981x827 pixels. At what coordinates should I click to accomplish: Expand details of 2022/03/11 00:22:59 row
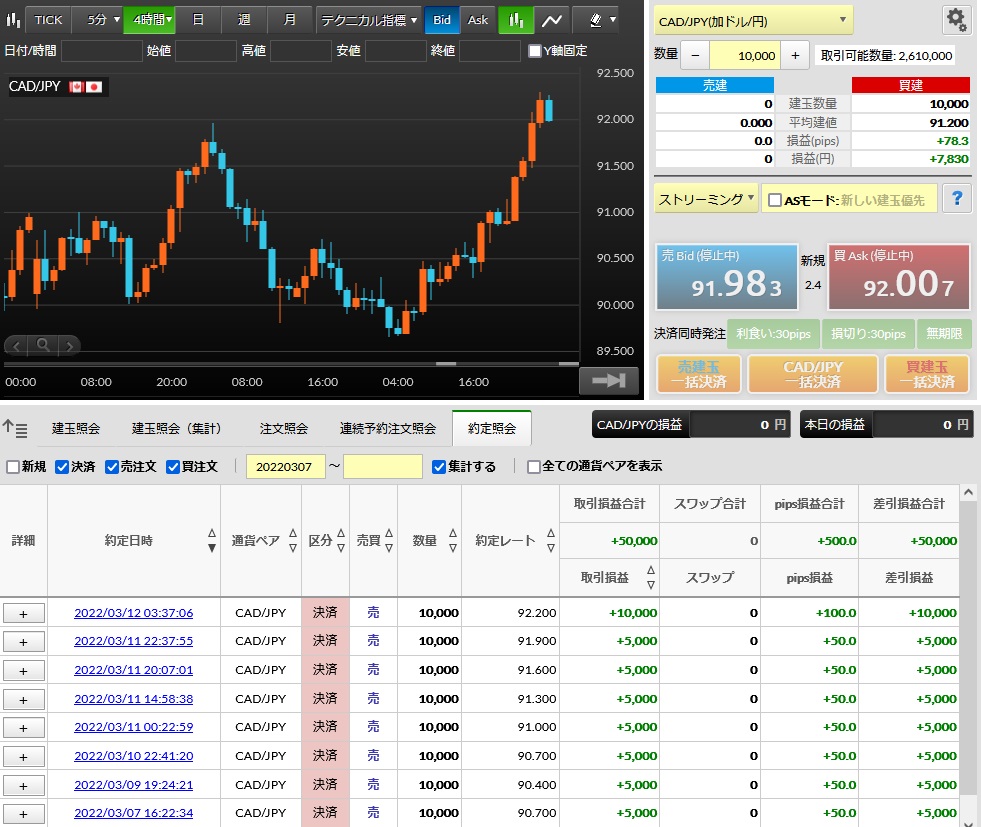[24, 728]
